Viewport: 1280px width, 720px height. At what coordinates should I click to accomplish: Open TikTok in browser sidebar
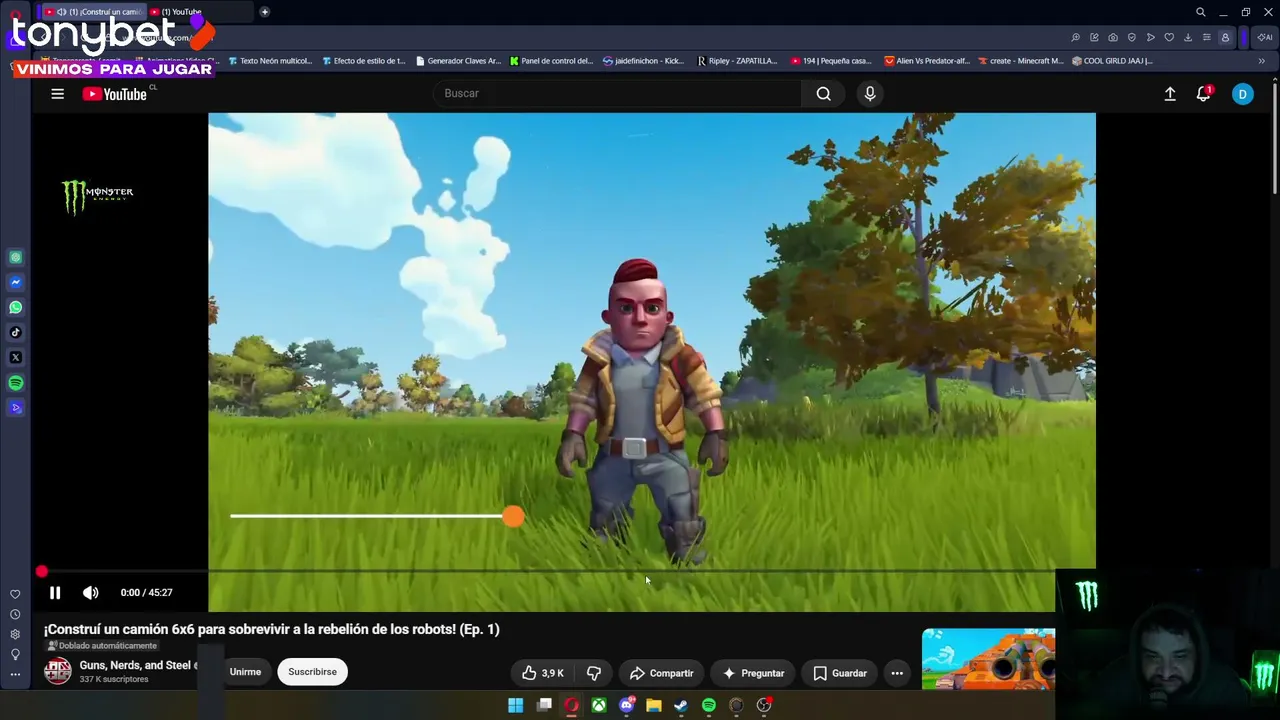tap(15, 332)
